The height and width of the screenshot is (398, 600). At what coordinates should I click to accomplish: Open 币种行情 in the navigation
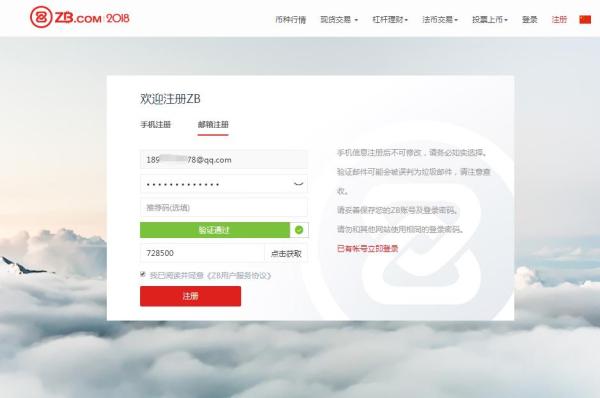tap(290, 20)
